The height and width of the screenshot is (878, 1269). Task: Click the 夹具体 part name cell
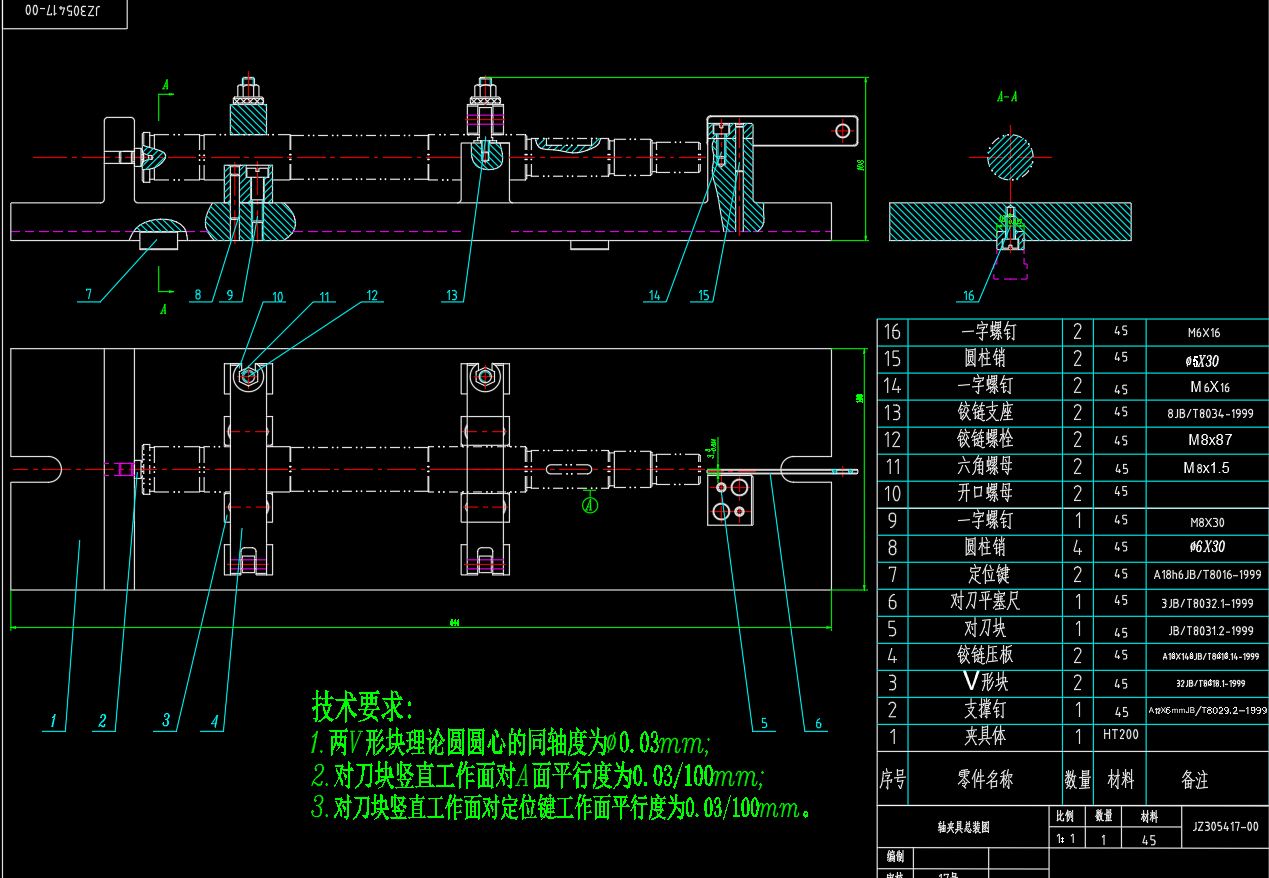986,736
